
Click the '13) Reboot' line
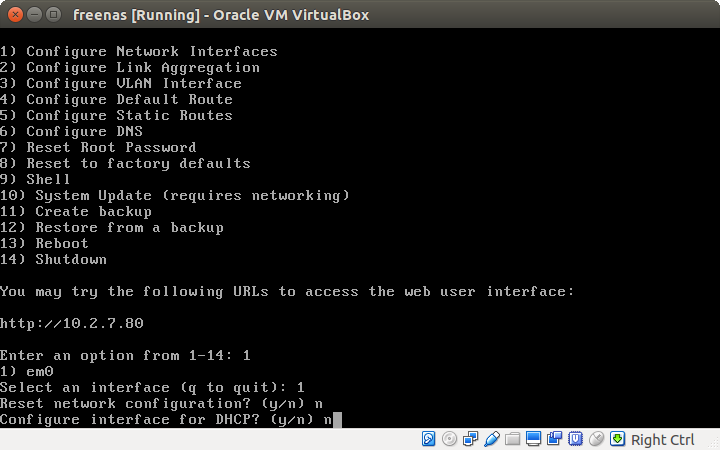click(44, 244)
